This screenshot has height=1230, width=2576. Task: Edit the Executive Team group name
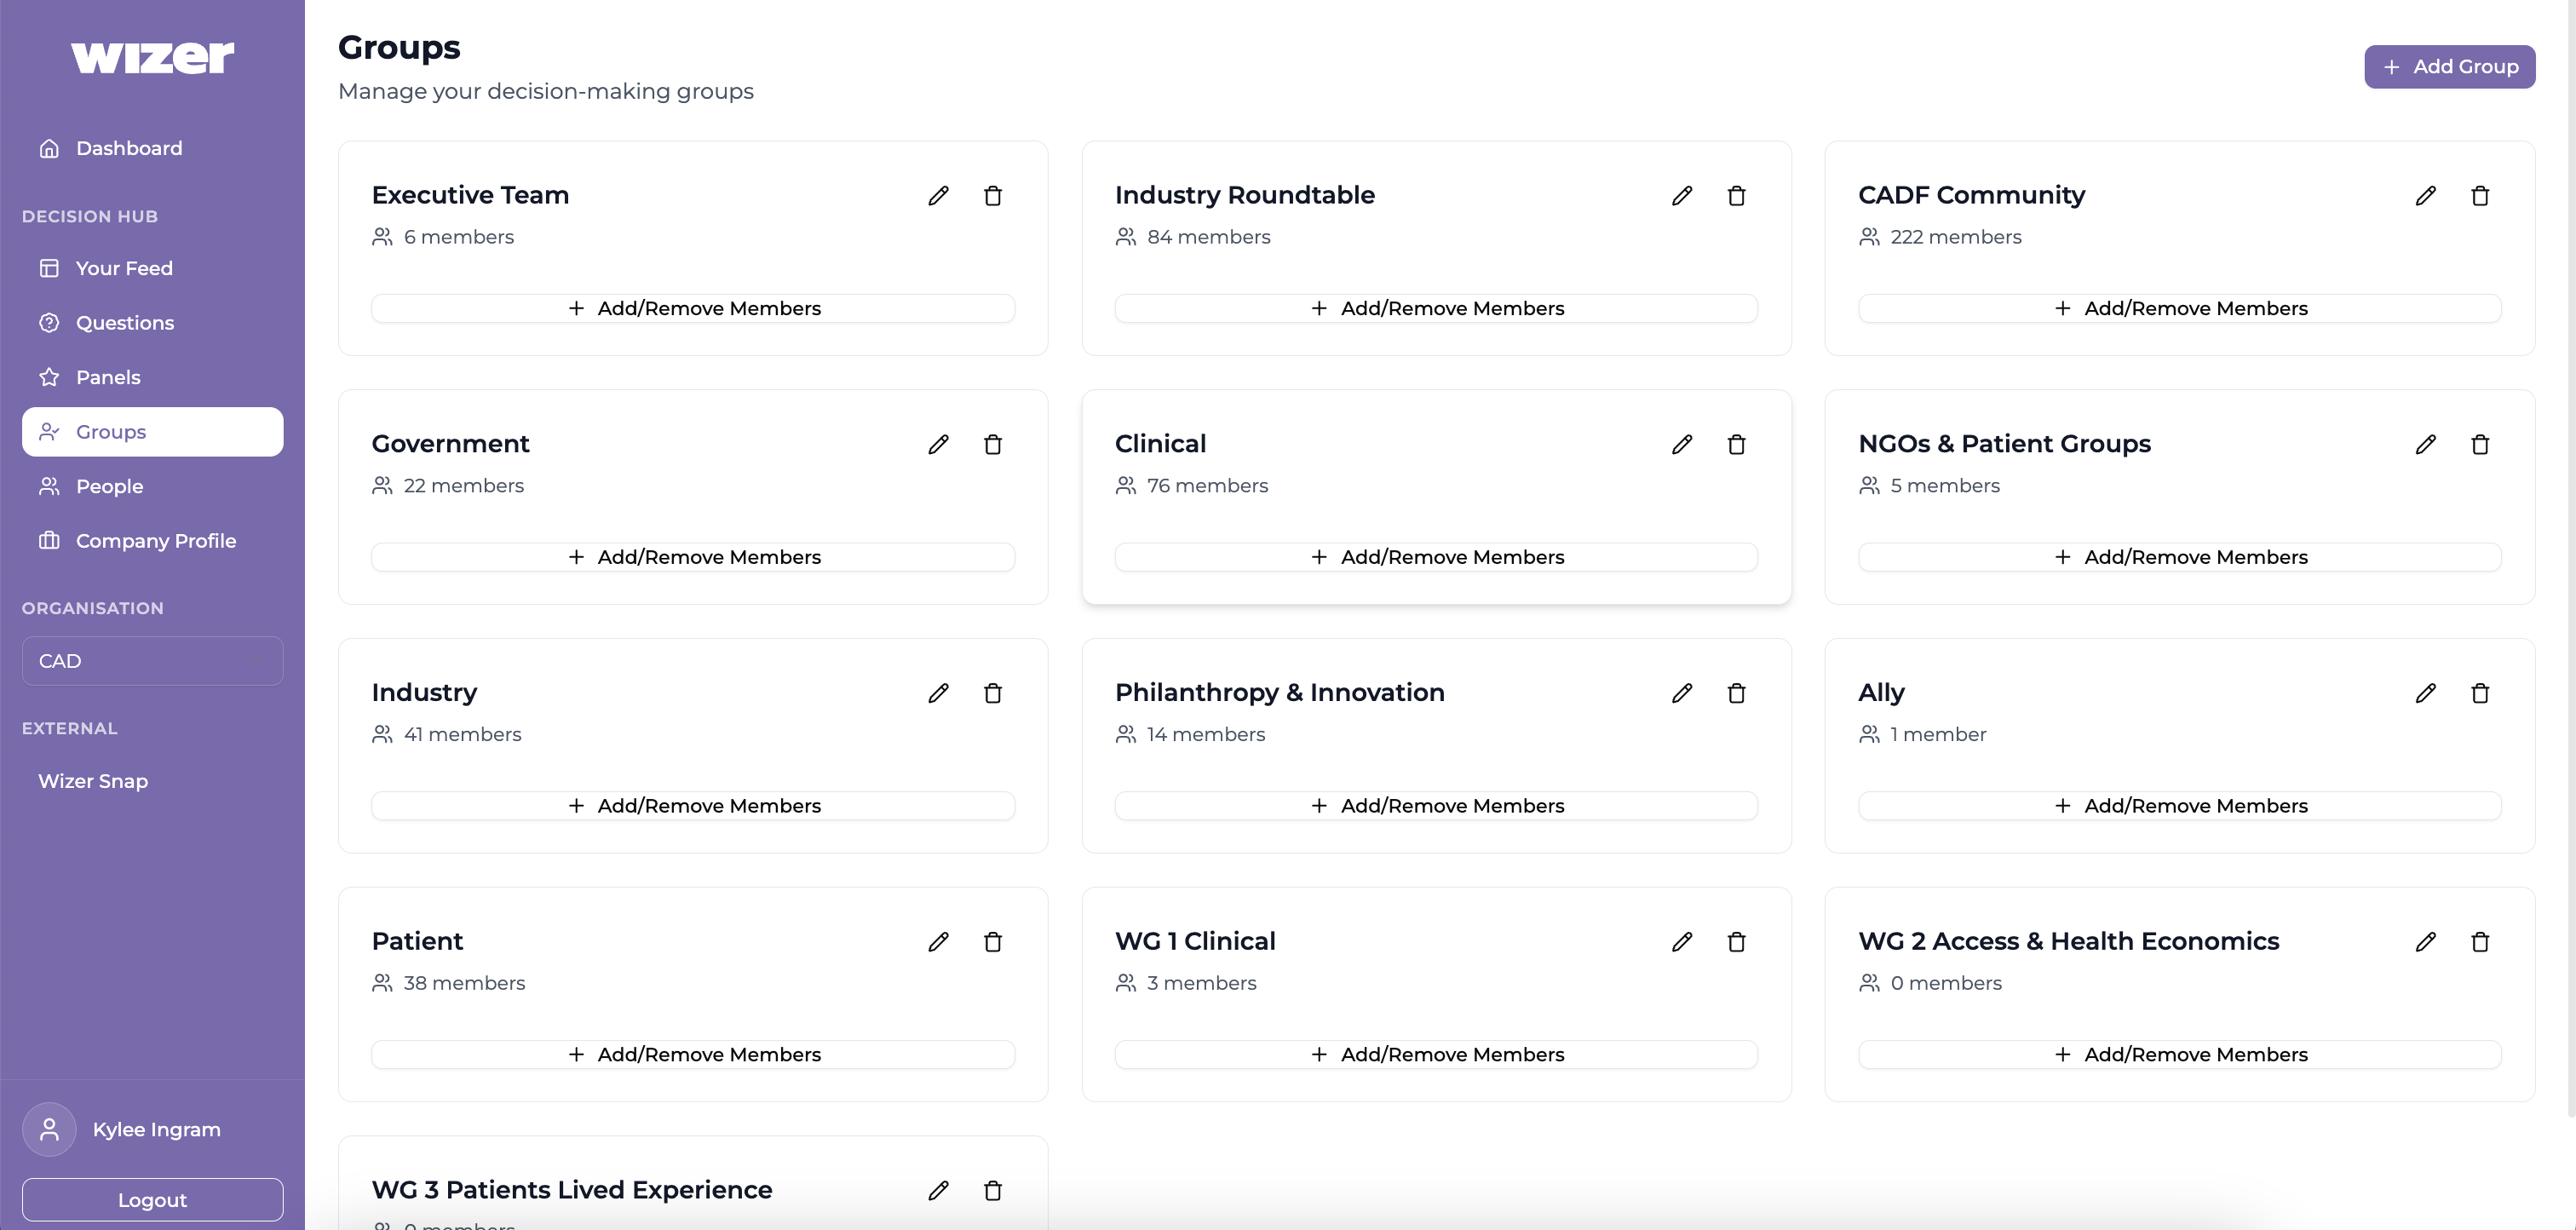pos(938,196)
